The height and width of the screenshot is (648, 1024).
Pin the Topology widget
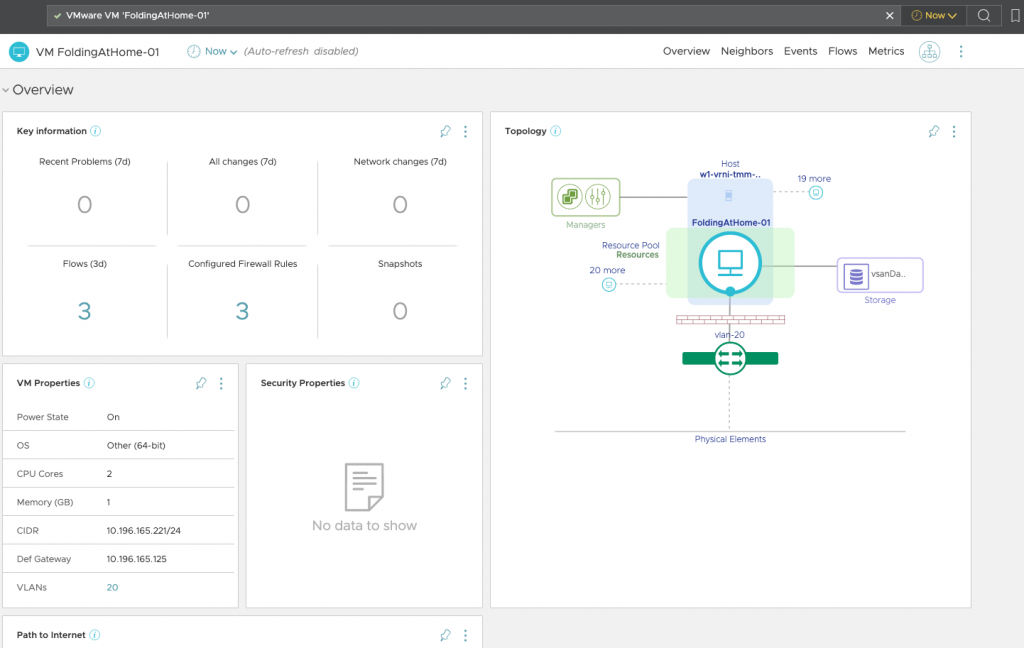click(933, 131)
